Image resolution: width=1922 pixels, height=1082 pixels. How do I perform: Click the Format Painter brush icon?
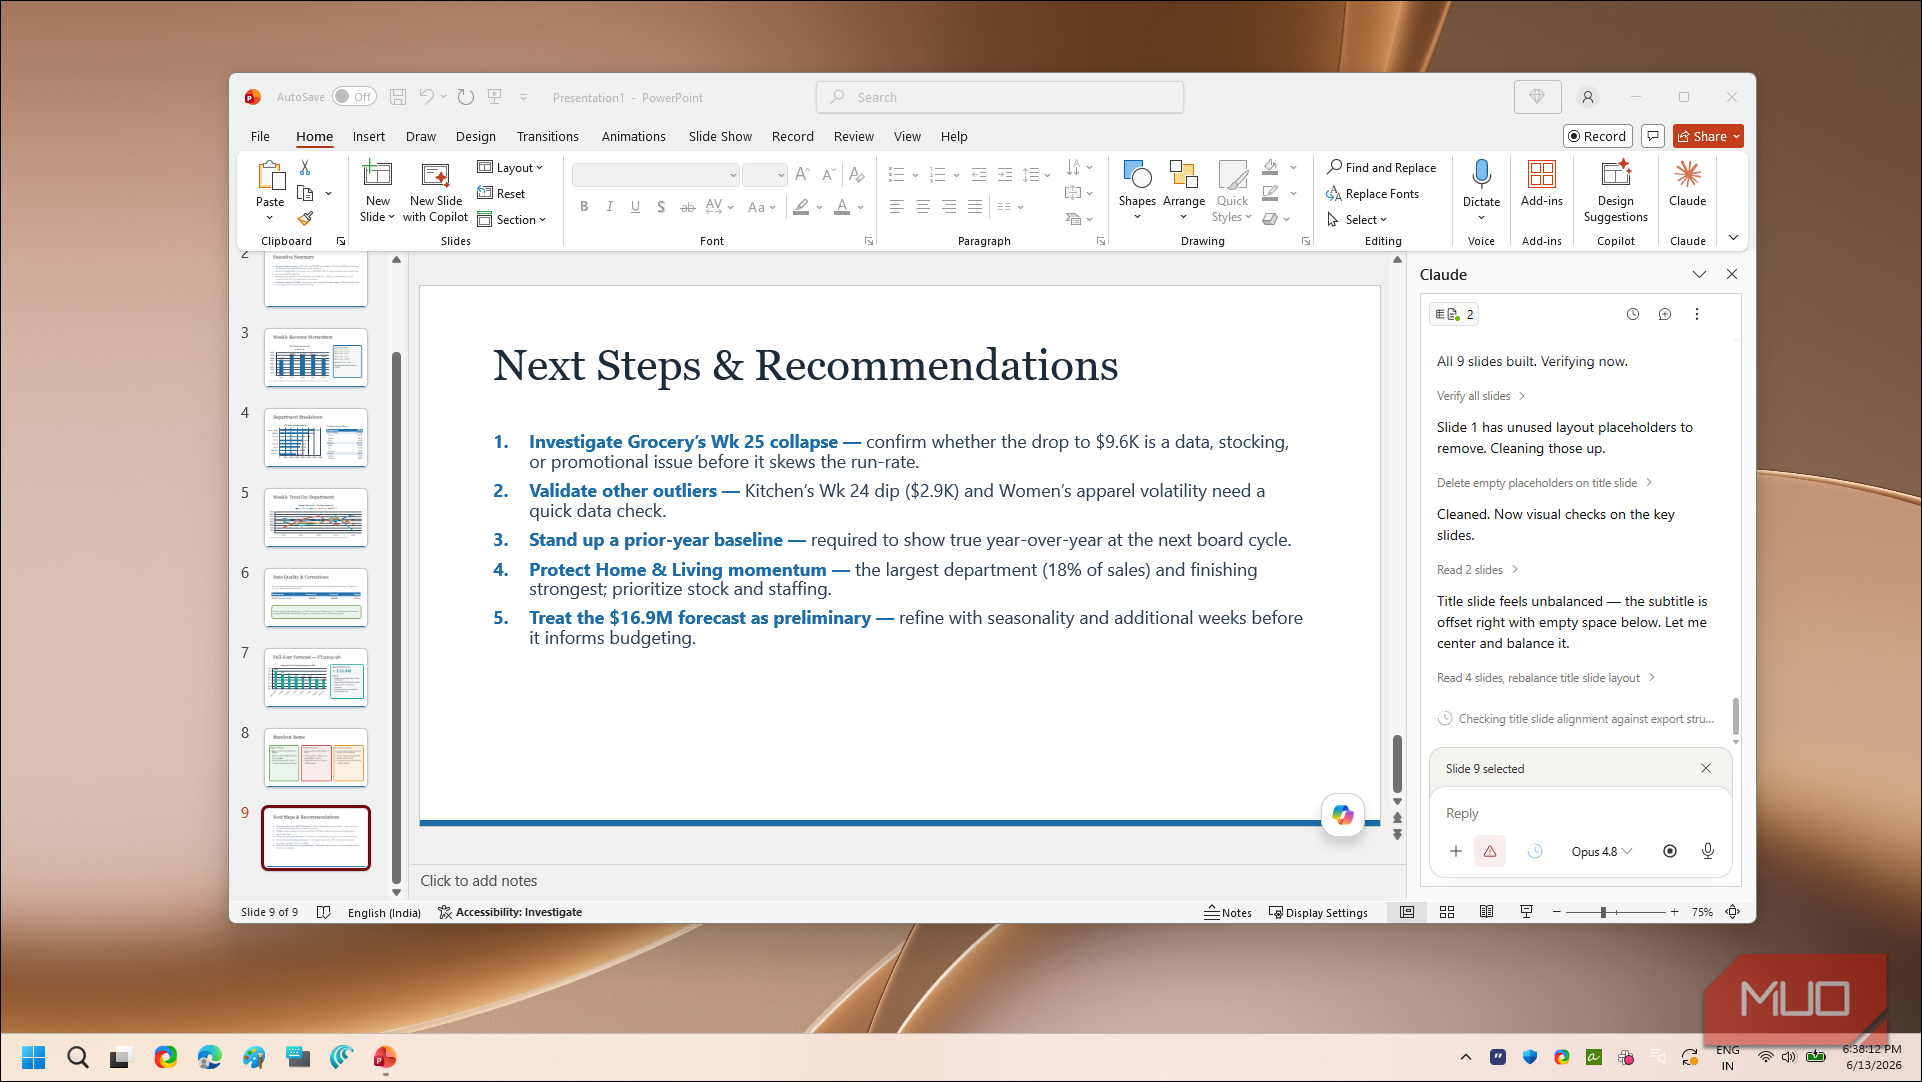click(305, 218)
